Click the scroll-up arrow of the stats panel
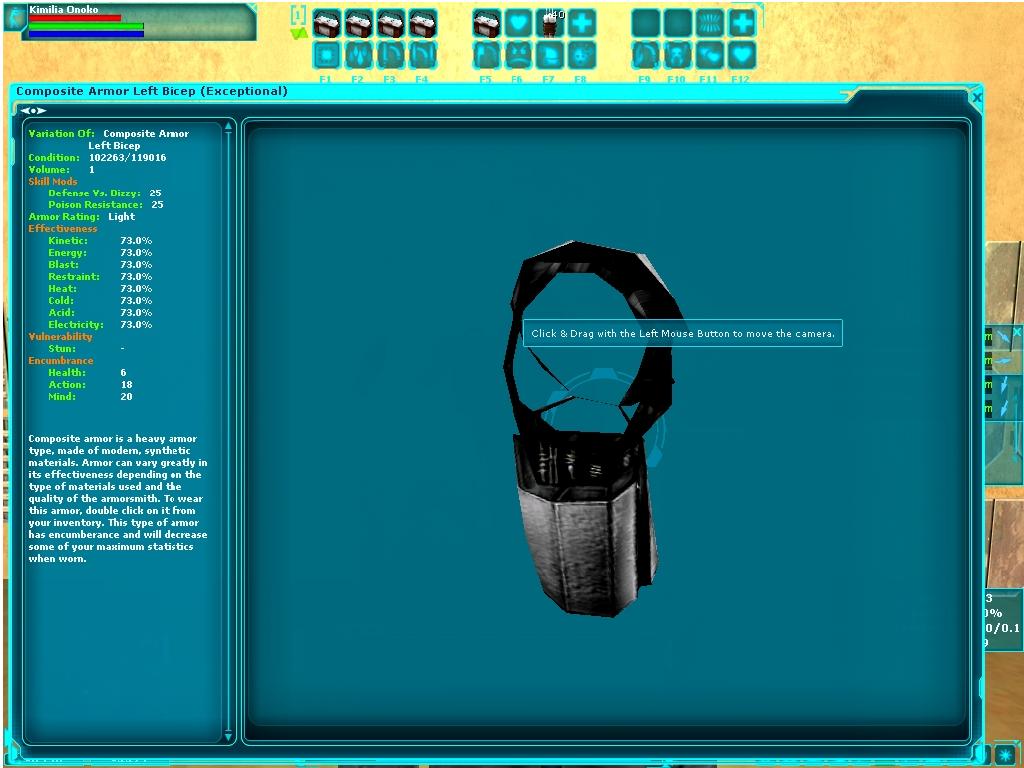The width and height of the screenshot is (1024, 768). [229, 127]
